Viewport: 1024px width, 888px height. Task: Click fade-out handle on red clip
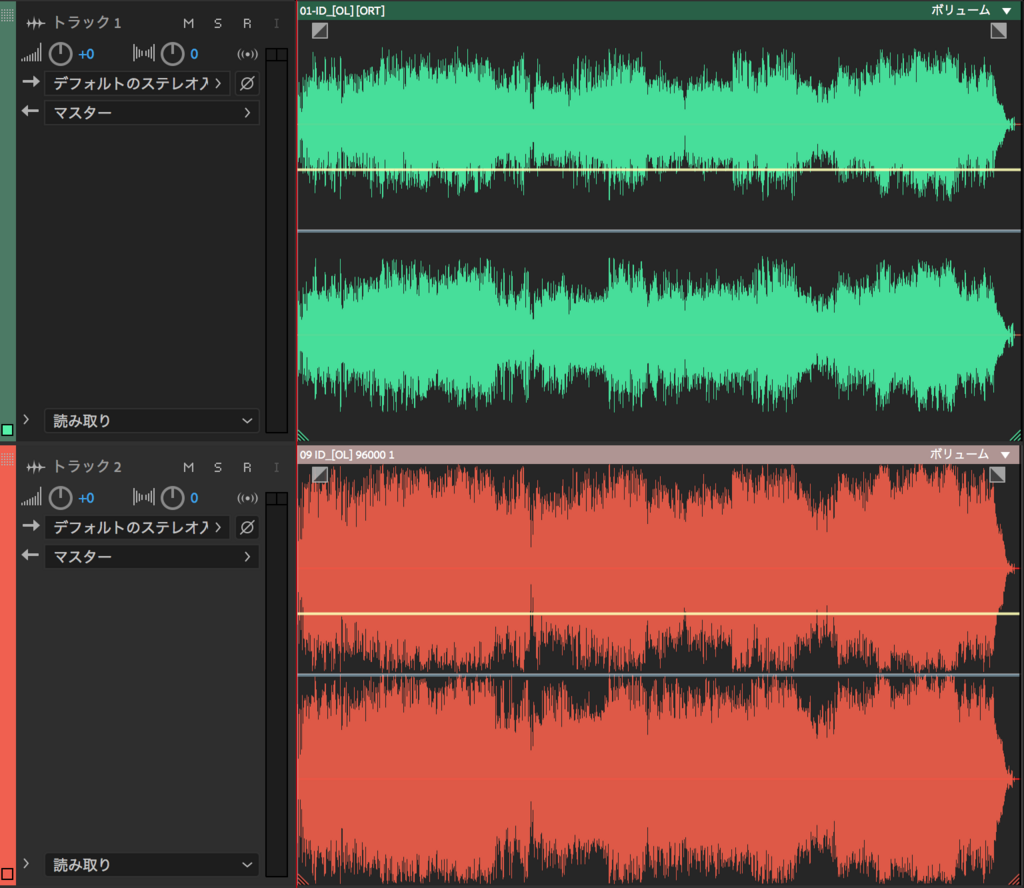tap(997, 475)
